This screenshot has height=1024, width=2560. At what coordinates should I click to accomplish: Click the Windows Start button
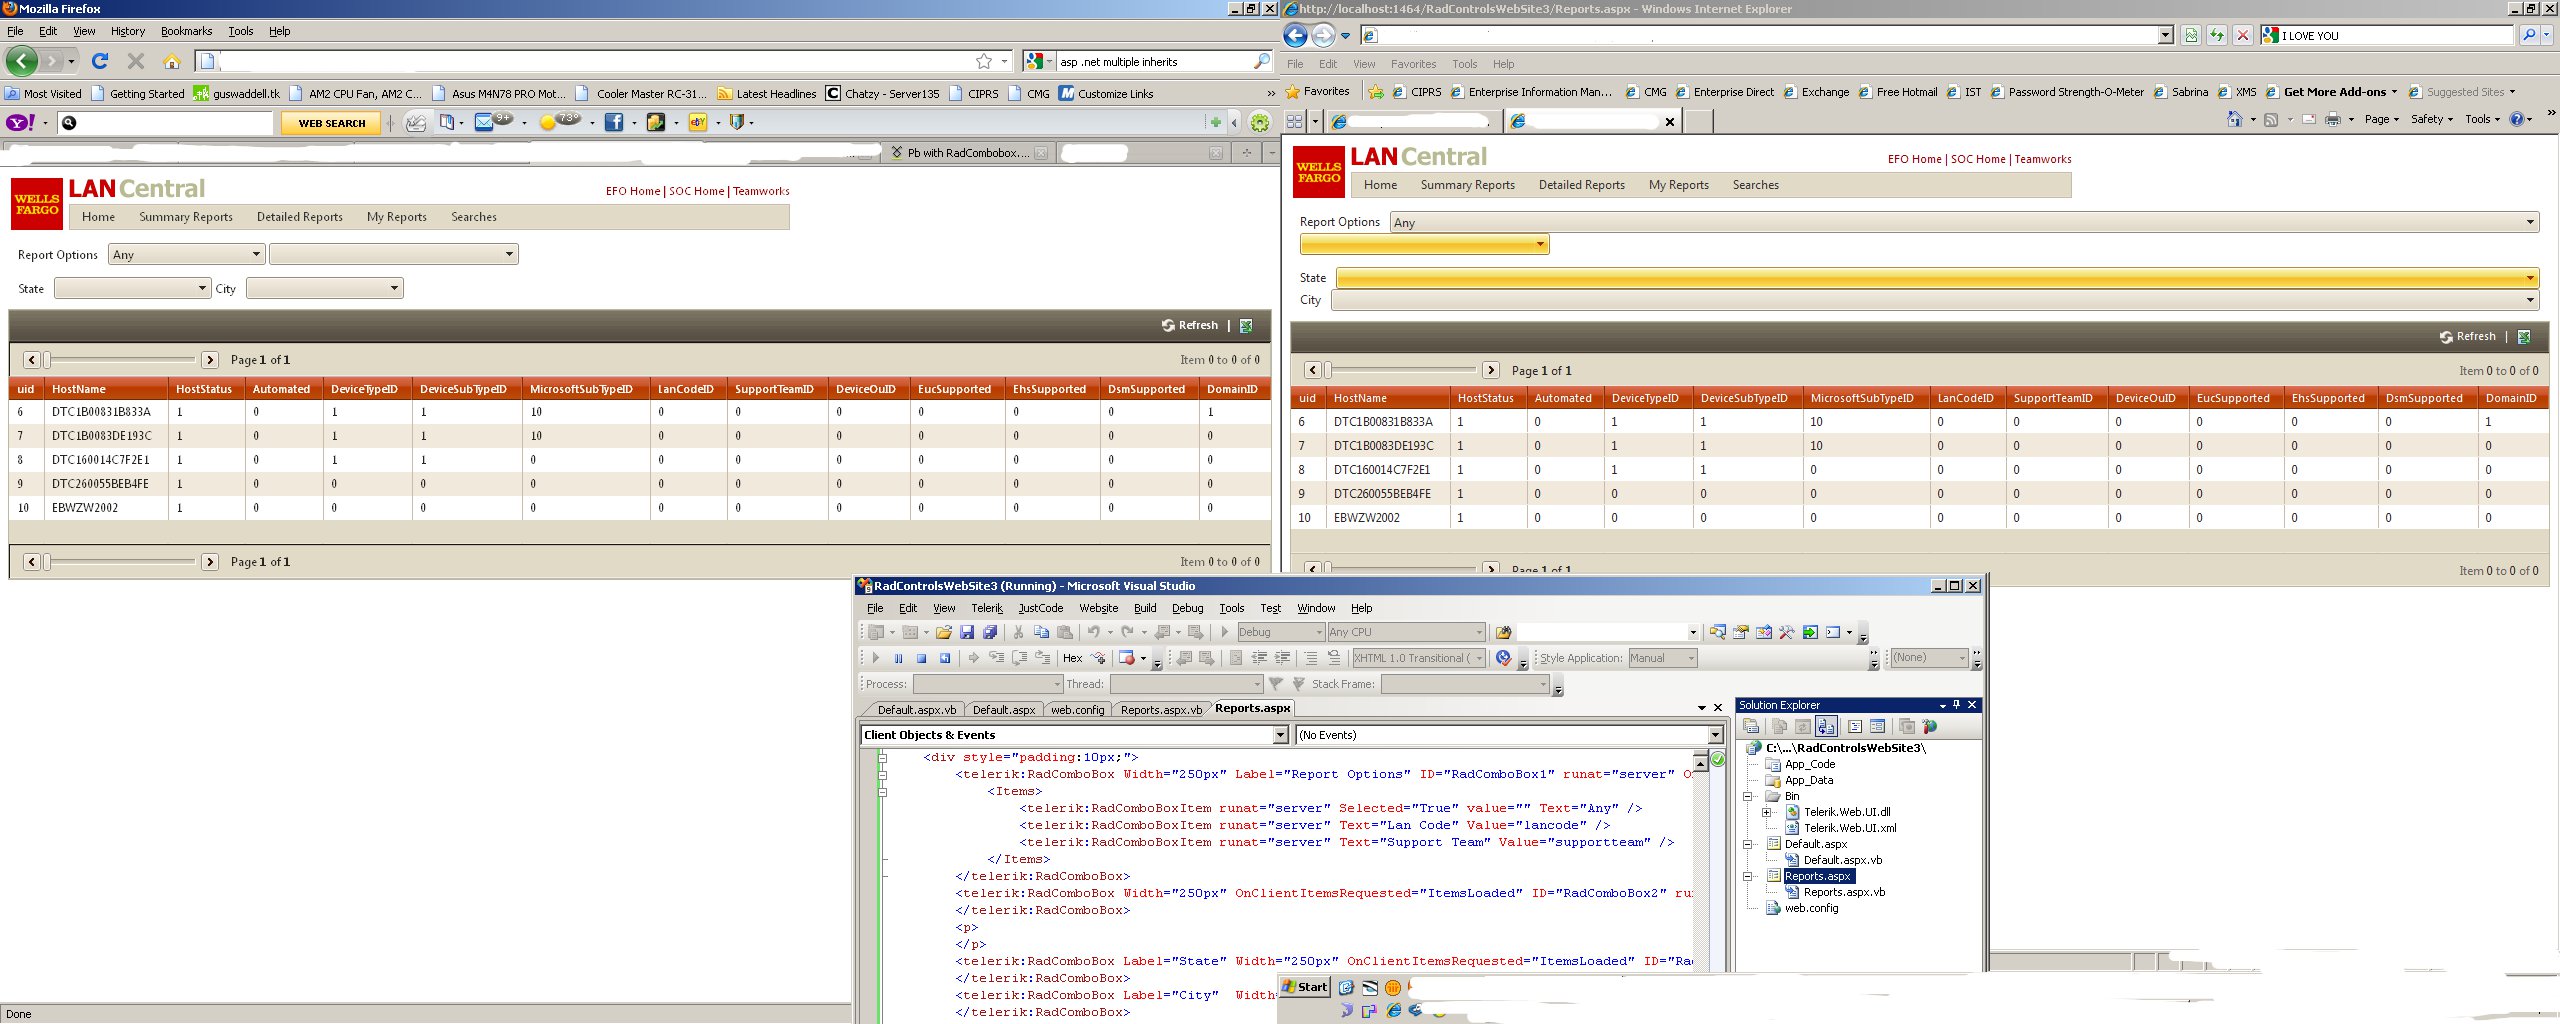(x=1306, y=987)
